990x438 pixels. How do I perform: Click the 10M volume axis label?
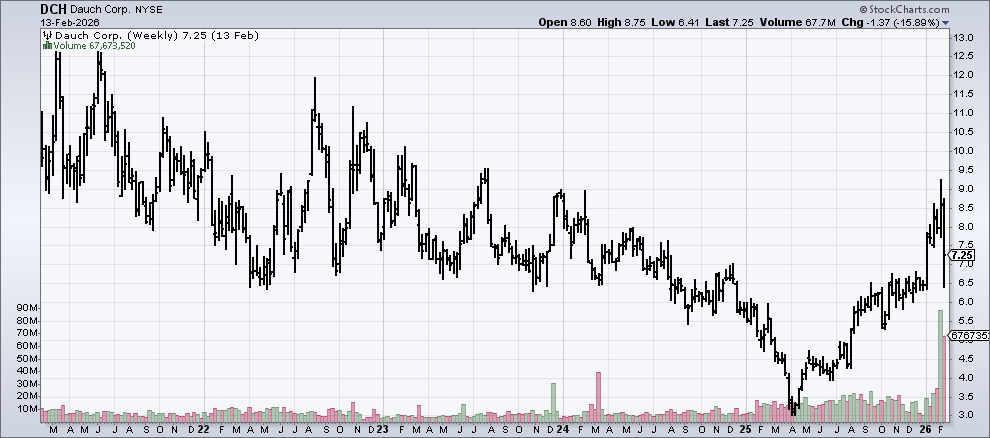[28, 409]
